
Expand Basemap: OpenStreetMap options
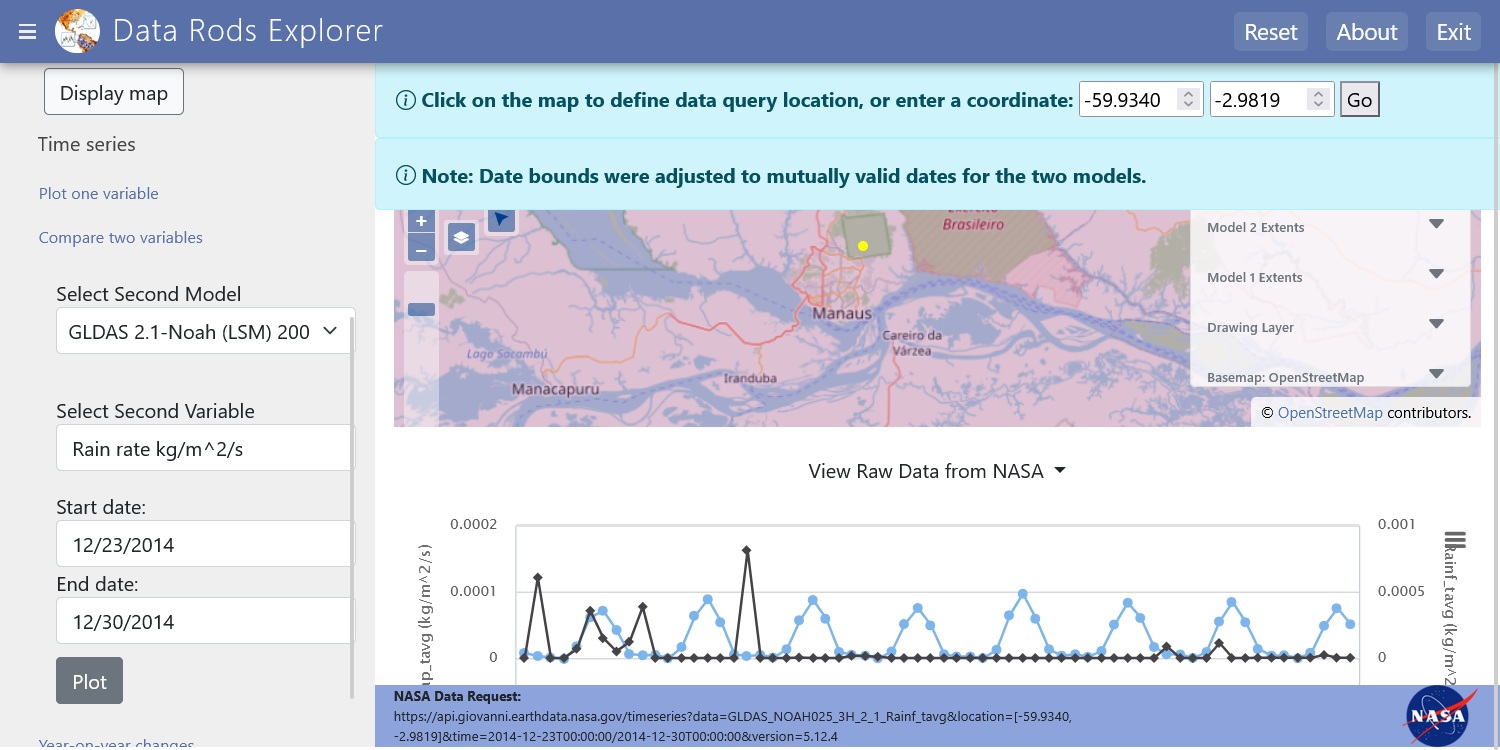[x=1436, y=375]
